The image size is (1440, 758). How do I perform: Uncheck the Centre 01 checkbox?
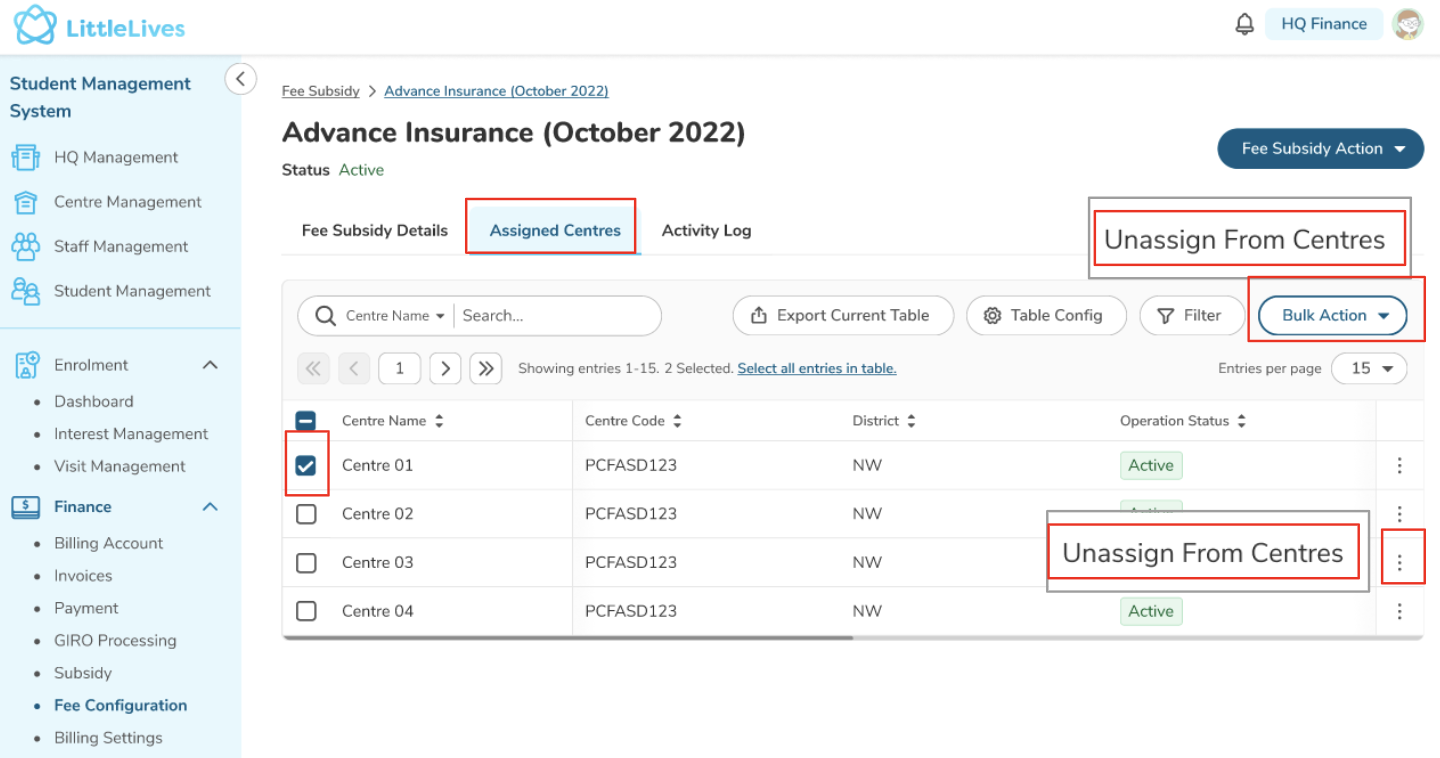[306, 465]
